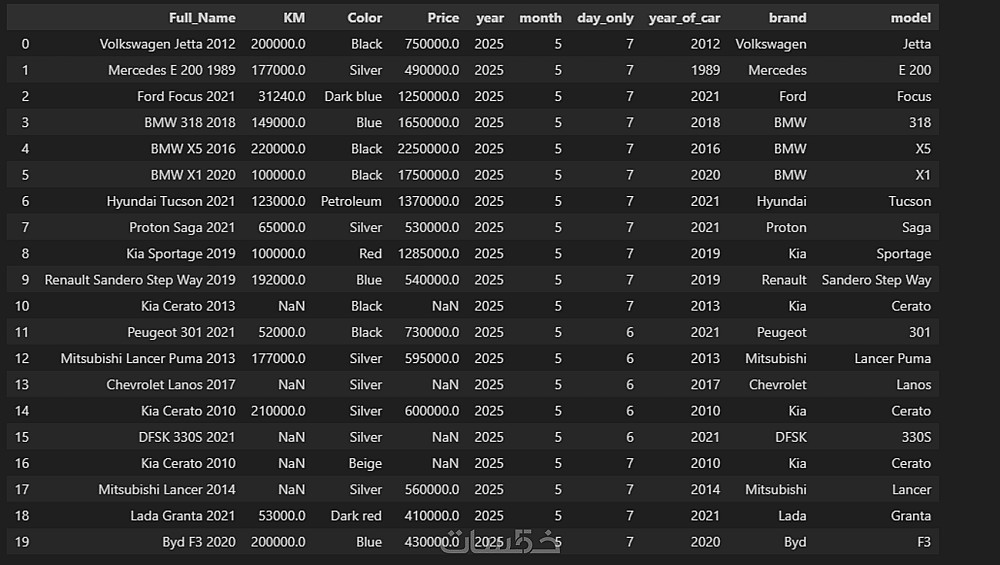This screenshot has height=565, width=1000.
Task: Click the year_of_car value 2018
Action: (705, 122)
